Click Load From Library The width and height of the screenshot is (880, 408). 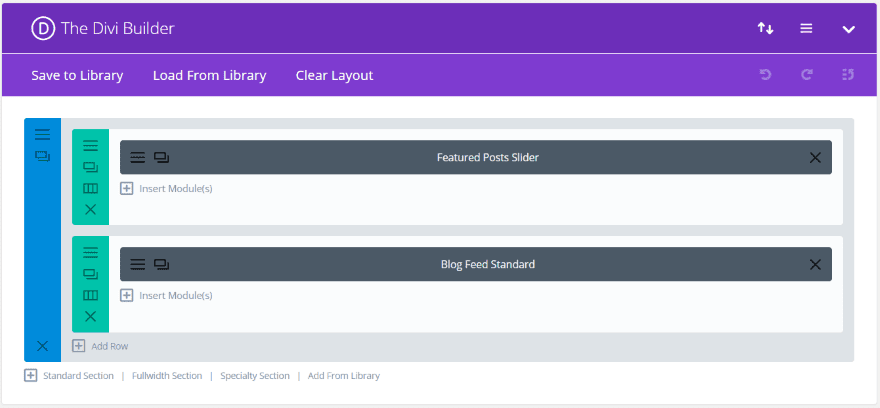pyautogui.click(x=209, y=75)
